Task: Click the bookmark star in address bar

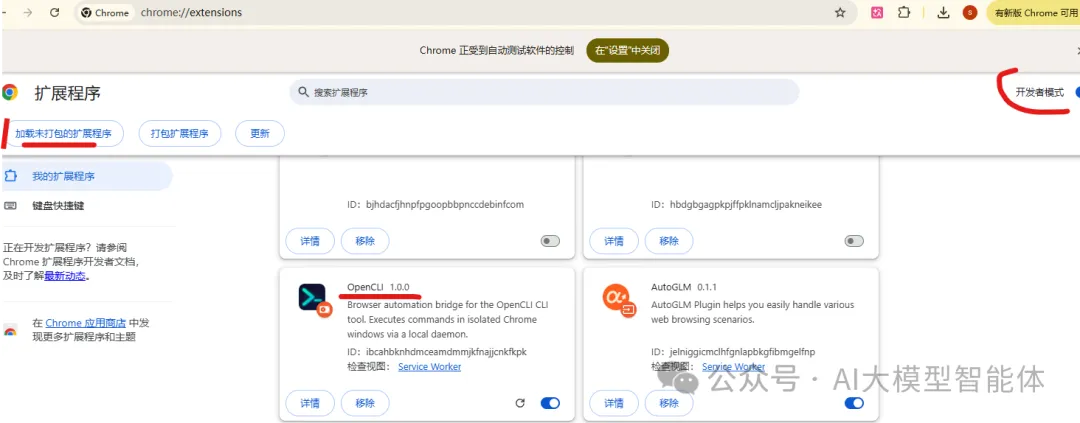Action: tap(840, 13)
